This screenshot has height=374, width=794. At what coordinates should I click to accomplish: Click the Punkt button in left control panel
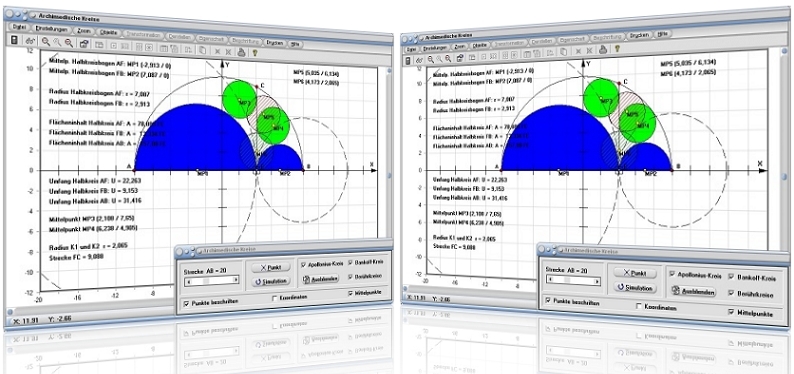click(271, 267)
